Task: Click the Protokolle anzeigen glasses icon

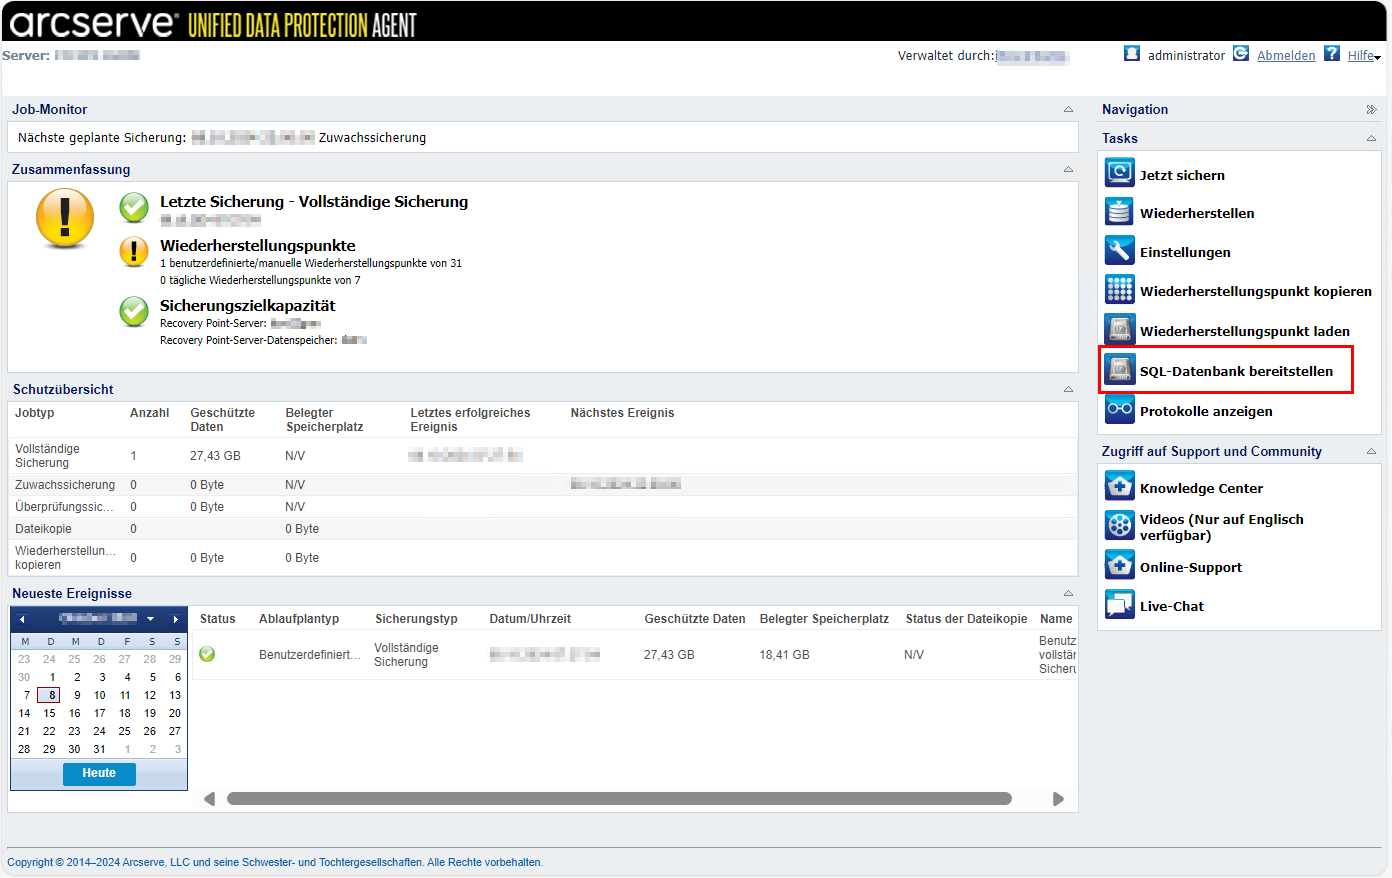Action: (1120, 409)
